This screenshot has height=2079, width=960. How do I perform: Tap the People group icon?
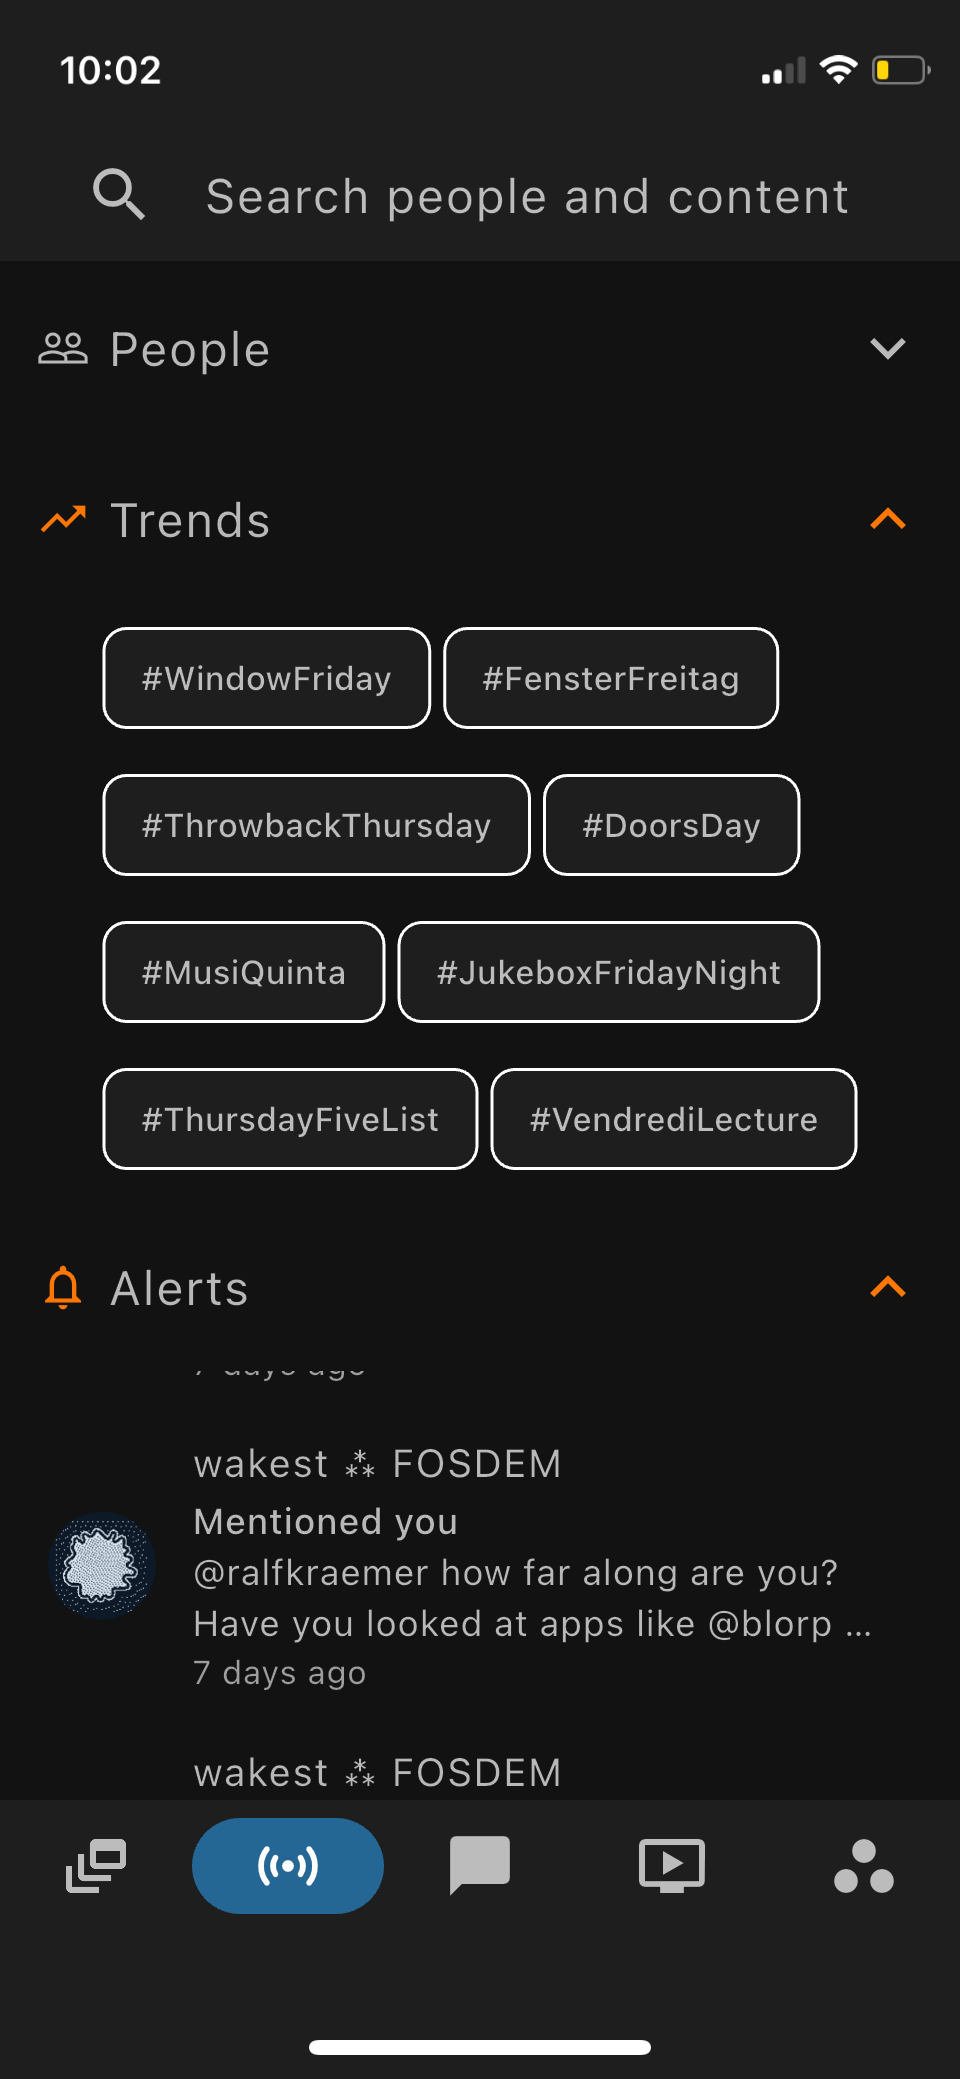[x=63, y=349]
